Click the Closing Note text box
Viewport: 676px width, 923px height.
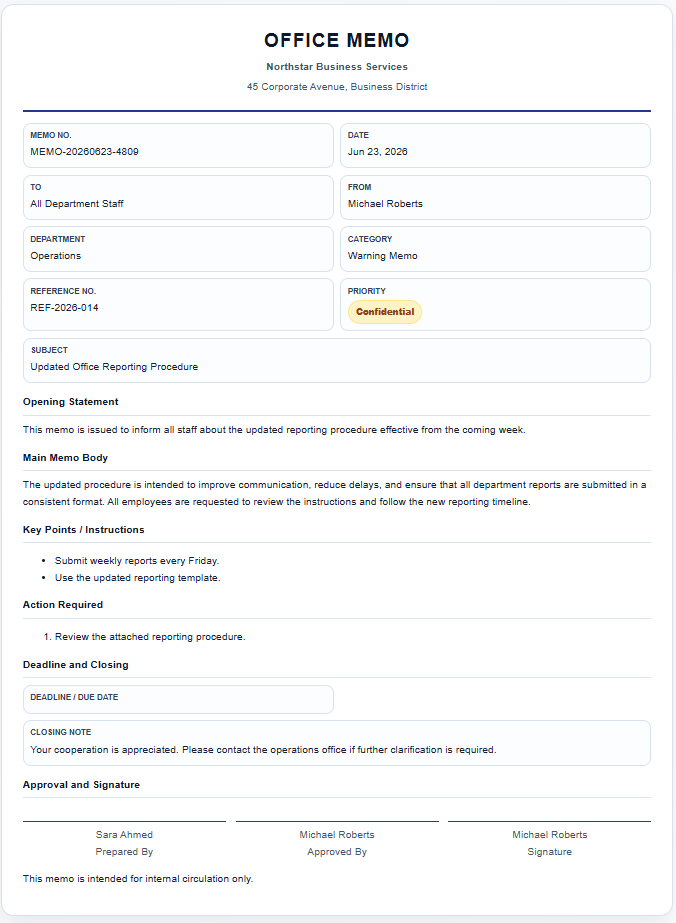point(337,743)
